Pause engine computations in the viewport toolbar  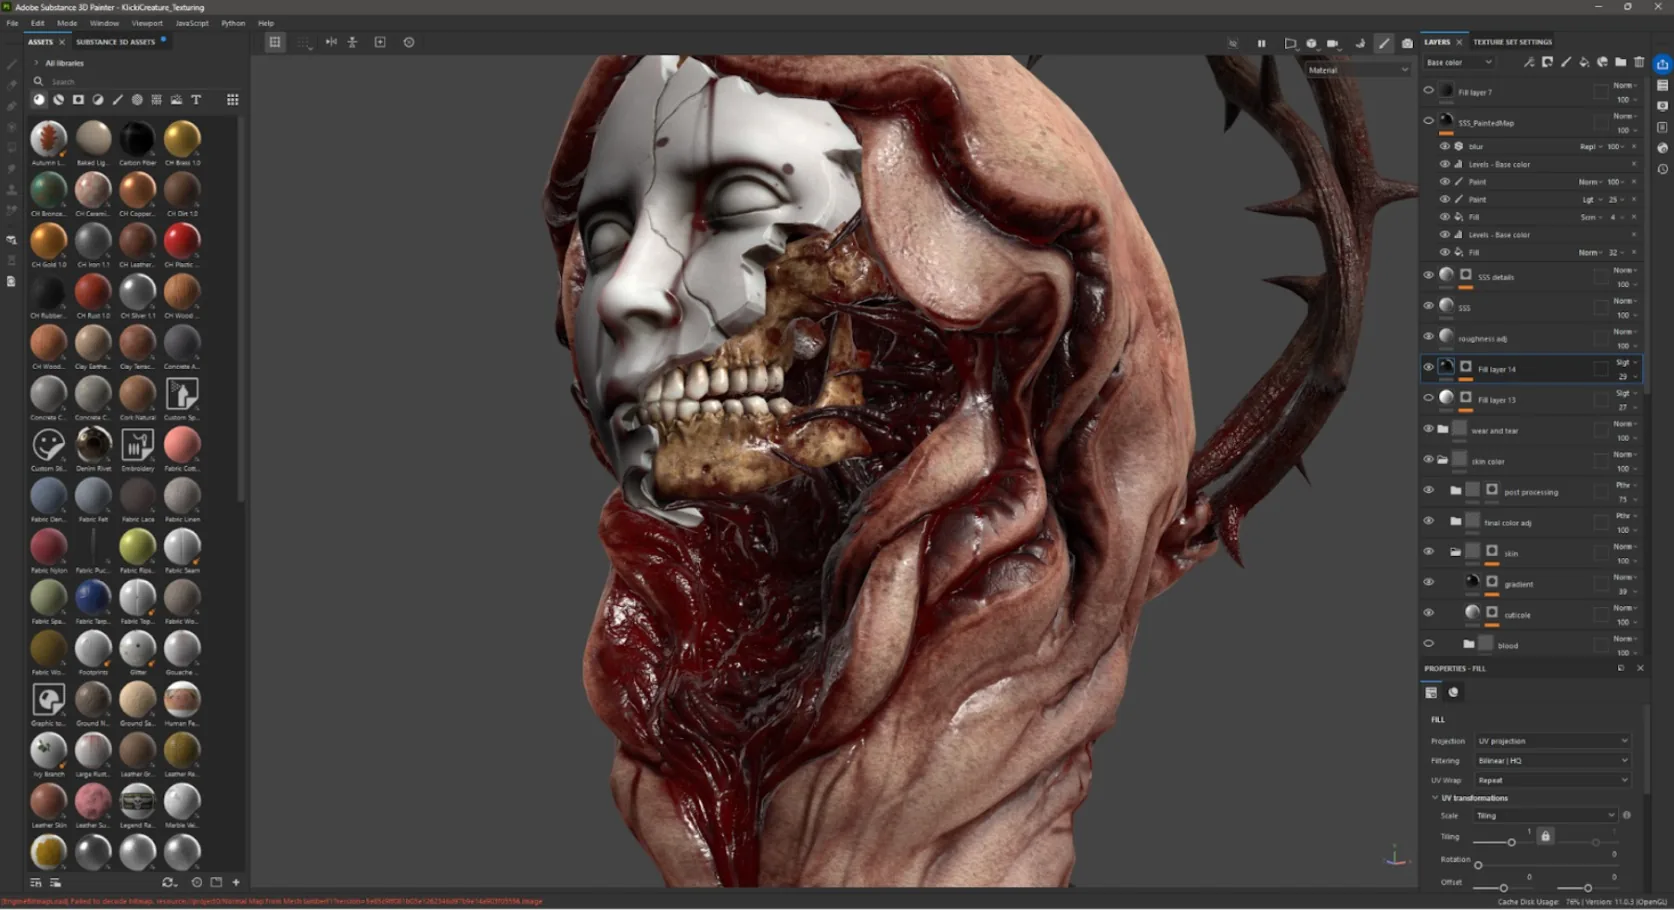point(1261,43)
